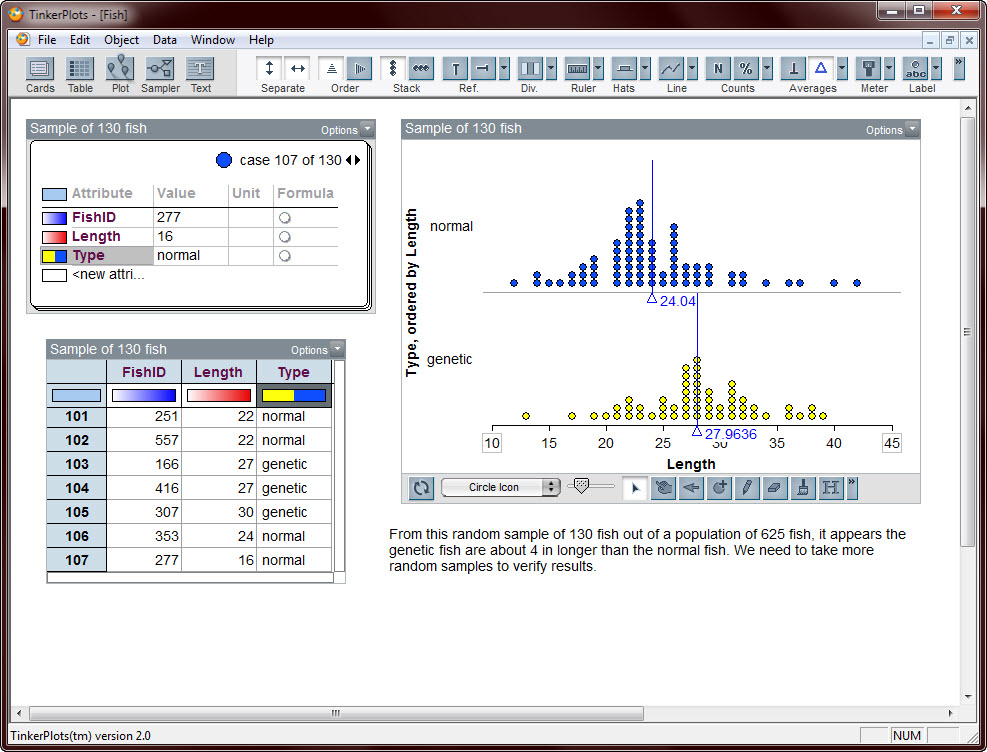This screenshot has width=987, height=752.
Task: Go to next case in card
Action: click(358, 160)
